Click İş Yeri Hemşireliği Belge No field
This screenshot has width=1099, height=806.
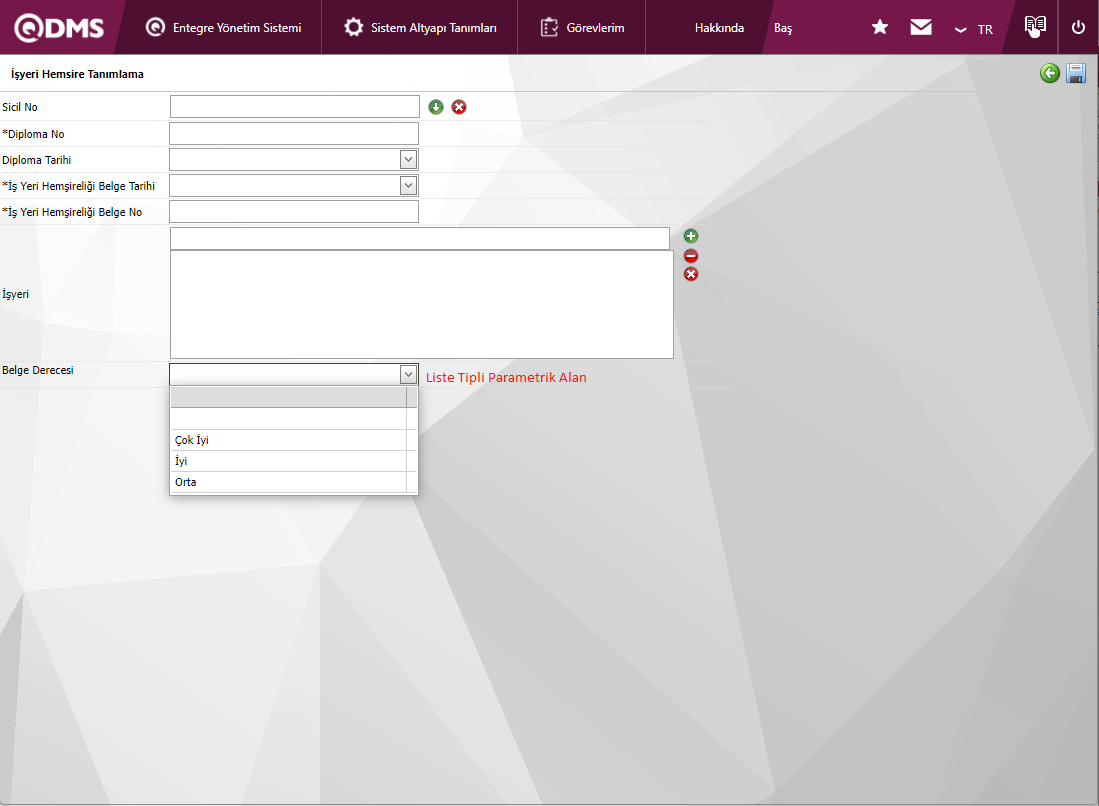pyautogui.click(x=294, y=212)
